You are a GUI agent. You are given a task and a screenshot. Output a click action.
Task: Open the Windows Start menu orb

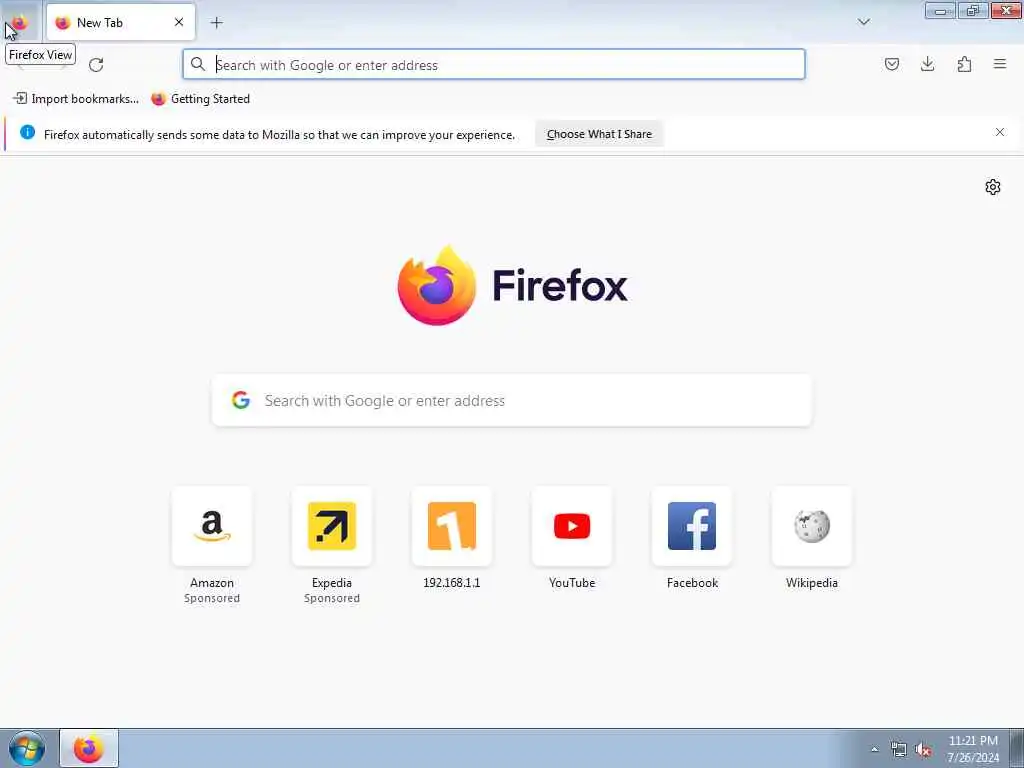point(27,748)
